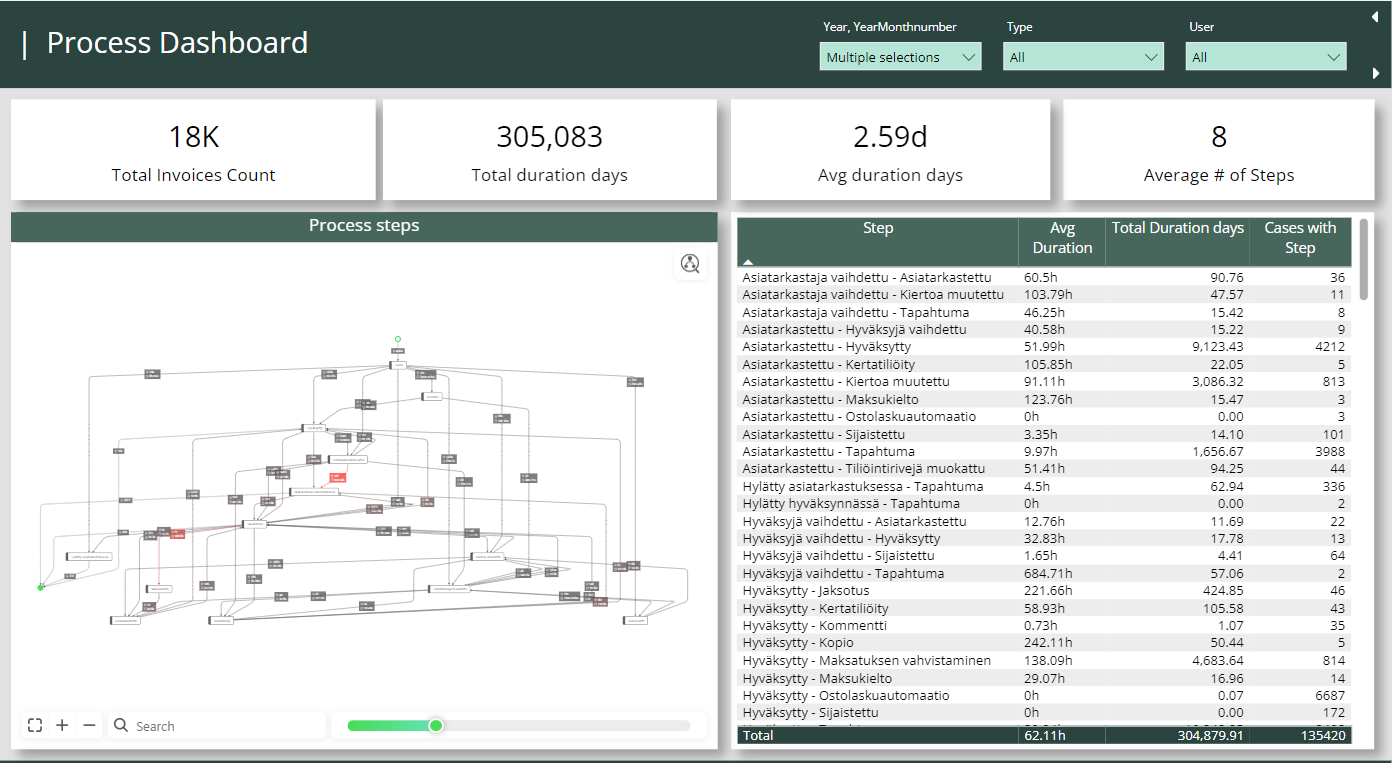Image resolution: width=1393 pixels, height=763 pixels.
Task: Zoom out the process map with minus
Action: 90,725
